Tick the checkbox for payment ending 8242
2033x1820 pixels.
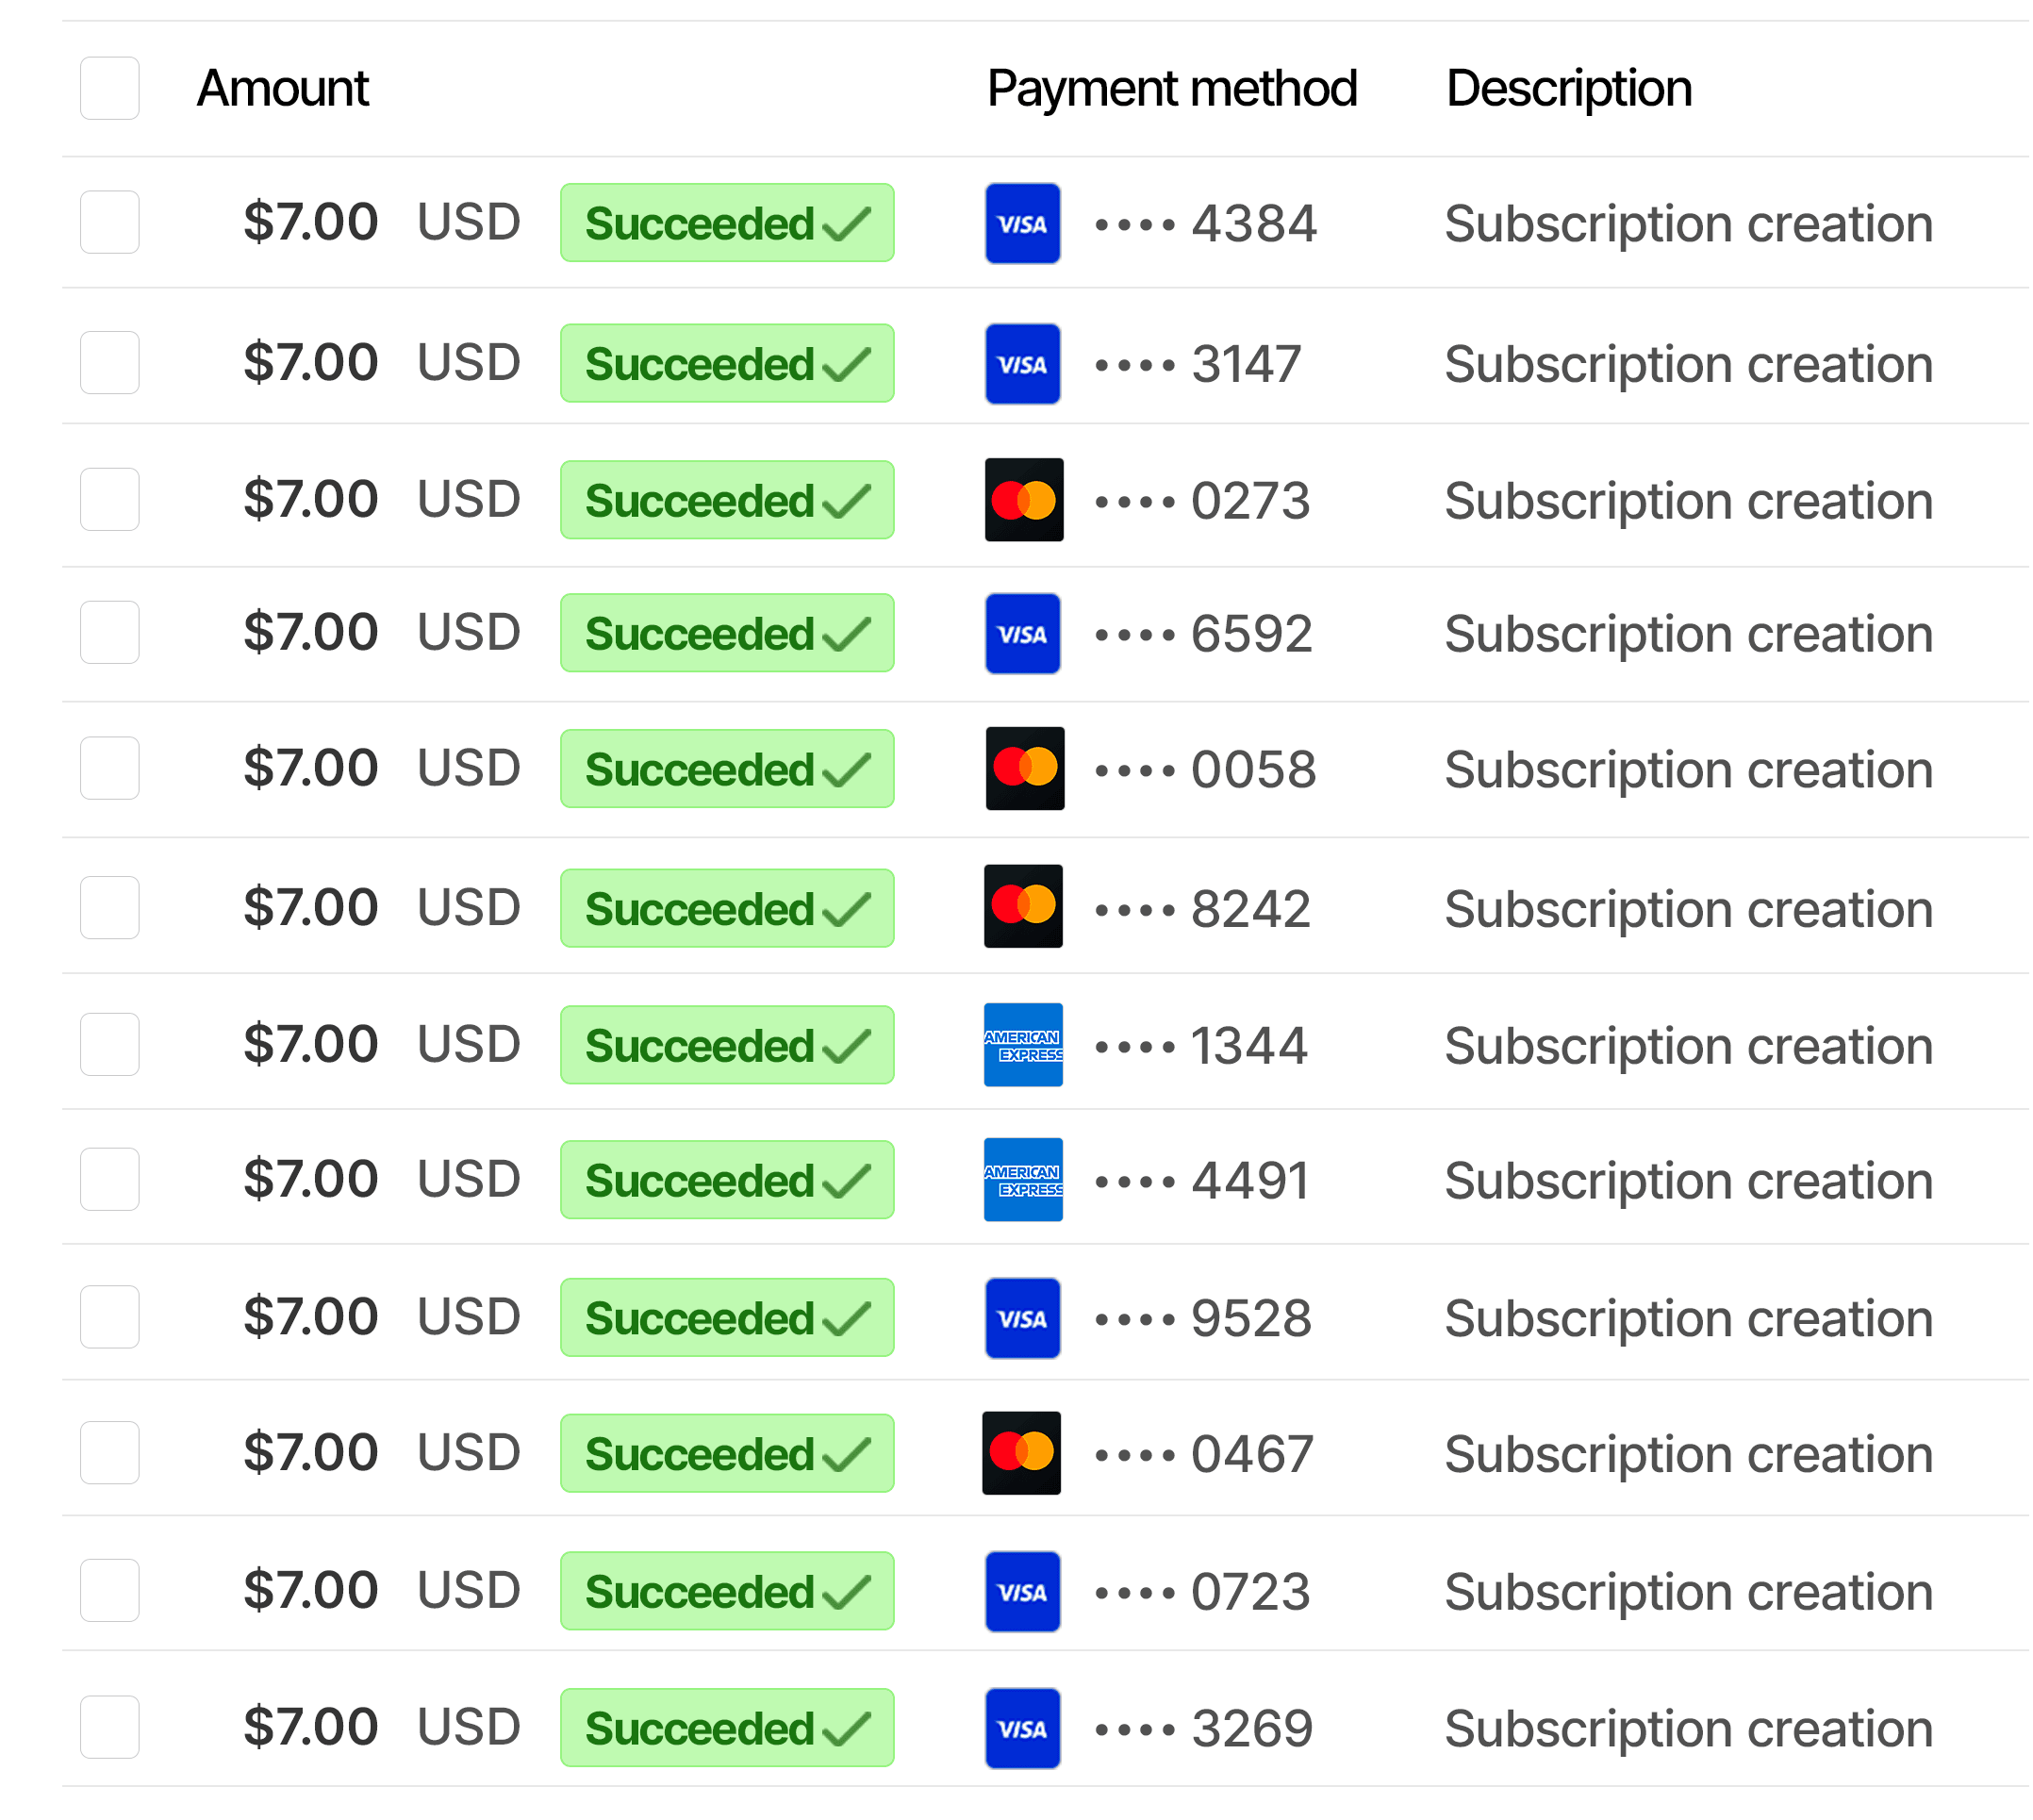pyautogui.click(x=109, y=907)
